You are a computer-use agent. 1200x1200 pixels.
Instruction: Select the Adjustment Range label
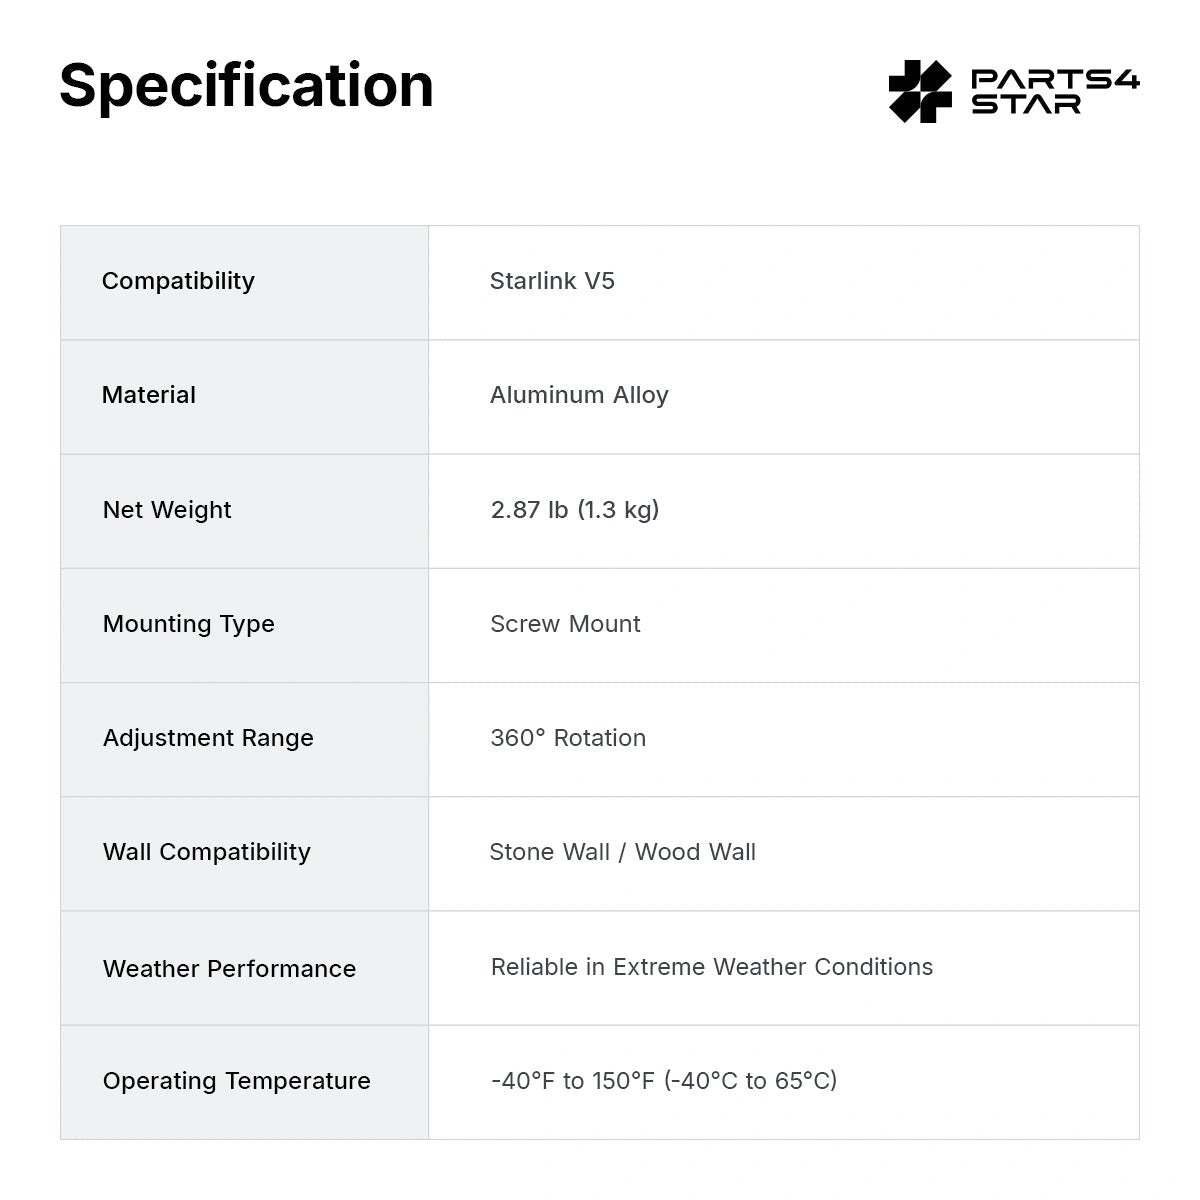[x=208, y=738]
